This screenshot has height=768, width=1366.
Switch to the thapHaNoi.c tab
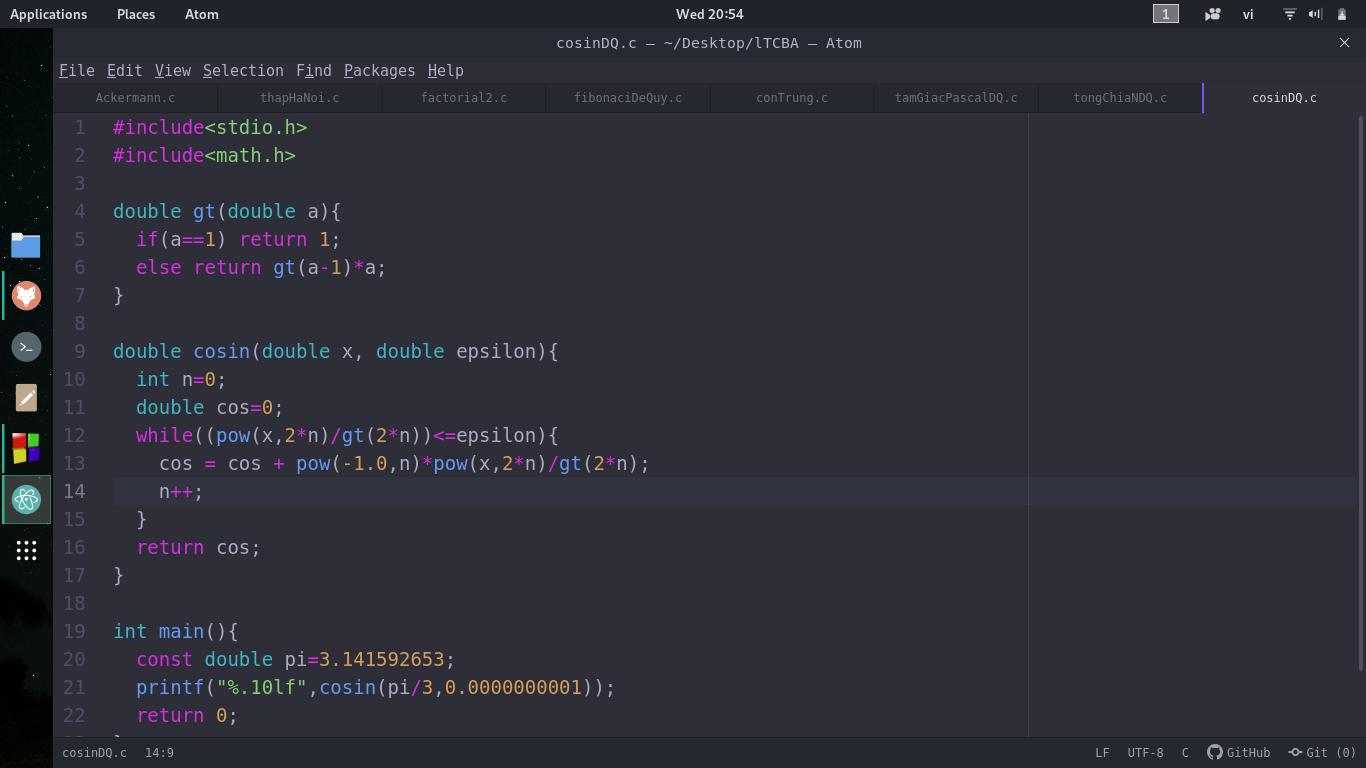coord(299,98)
